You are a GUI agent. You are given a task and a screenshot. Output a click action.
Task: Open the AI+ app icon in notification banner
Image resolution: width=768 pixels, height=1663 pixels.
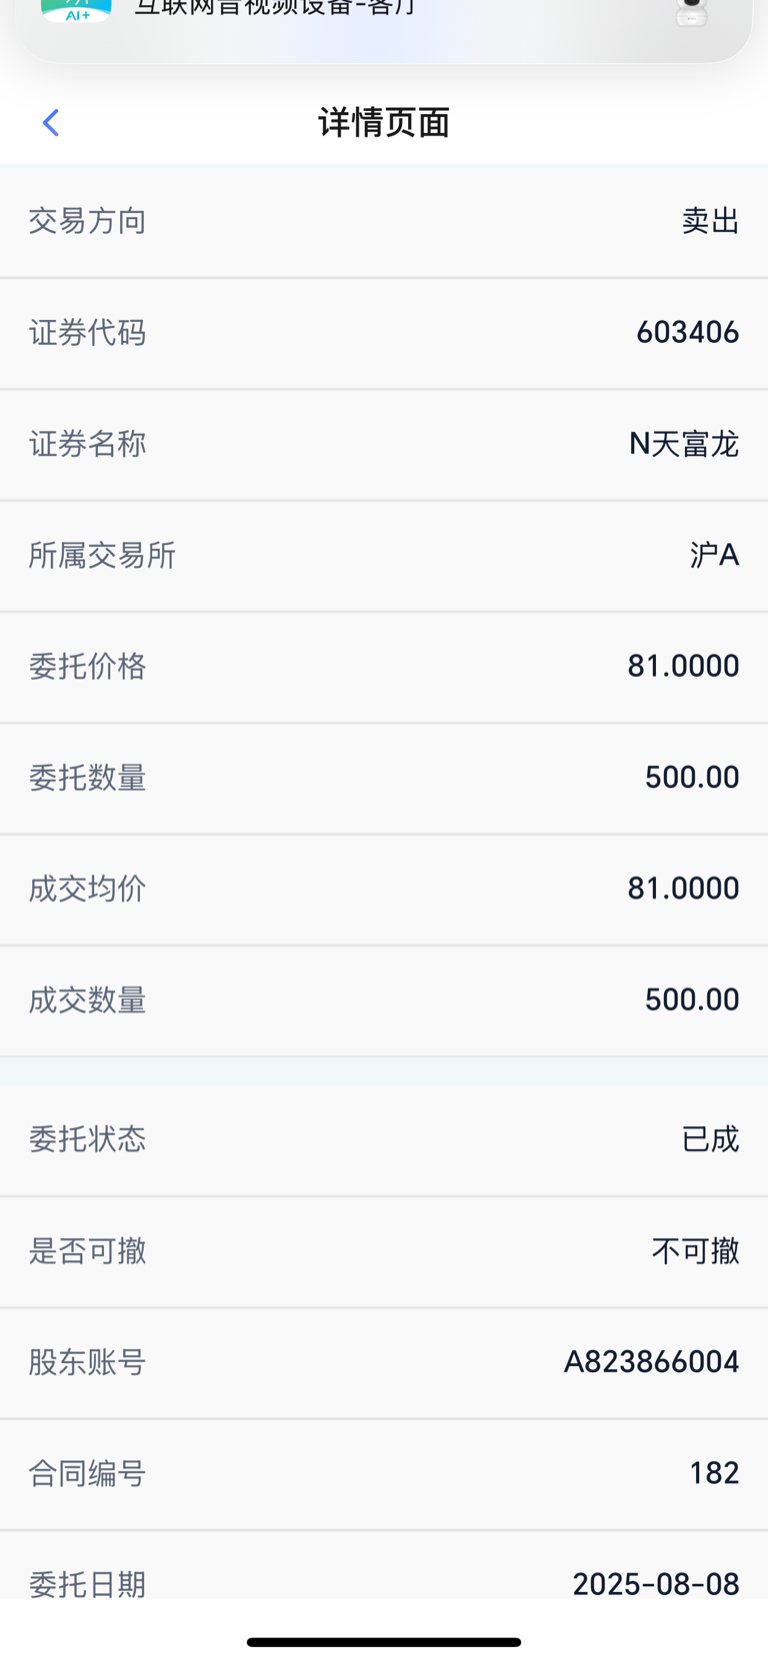click(x=76, y=11)
